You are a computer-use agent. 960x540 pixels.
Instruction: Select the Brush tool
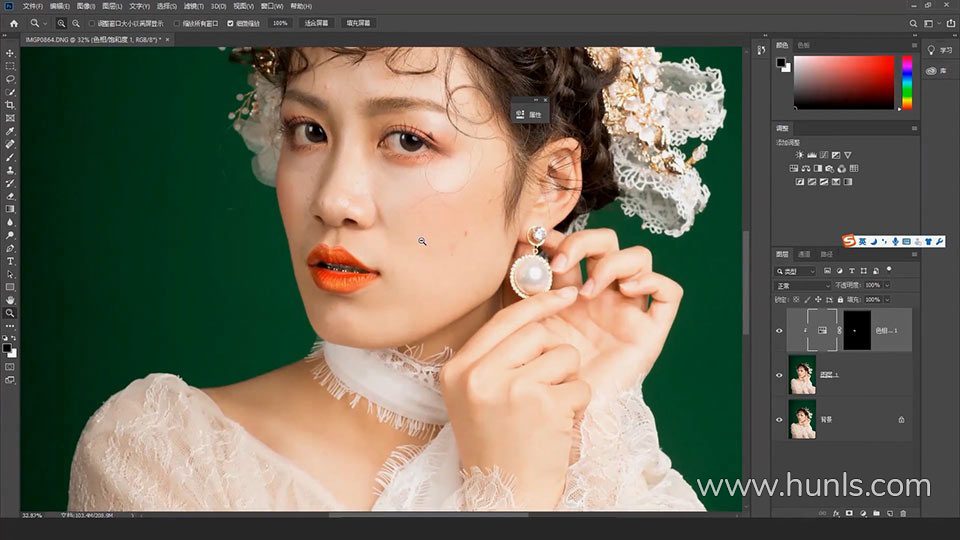[x=10, y=157]
